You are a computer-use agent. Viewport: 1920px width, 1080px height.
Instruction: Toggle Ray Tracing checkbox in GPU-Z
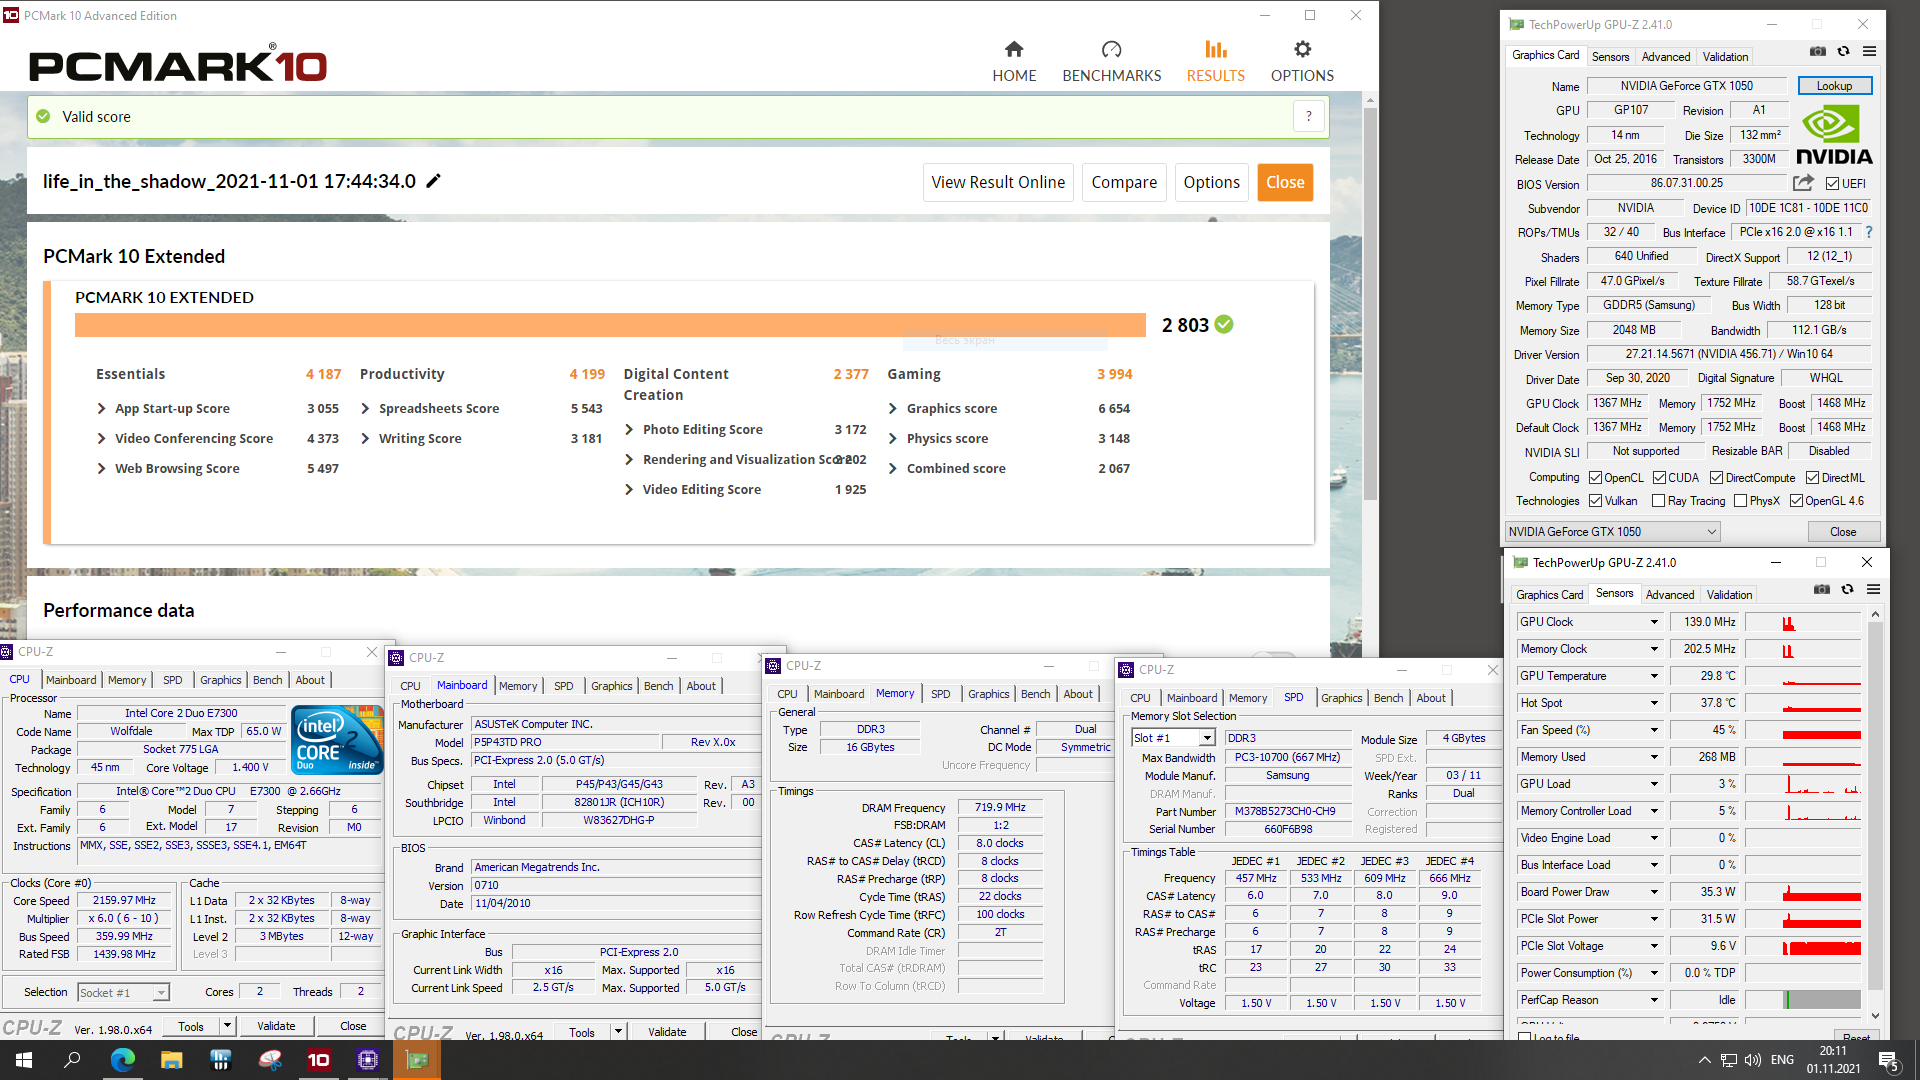tap(1659, 501)
